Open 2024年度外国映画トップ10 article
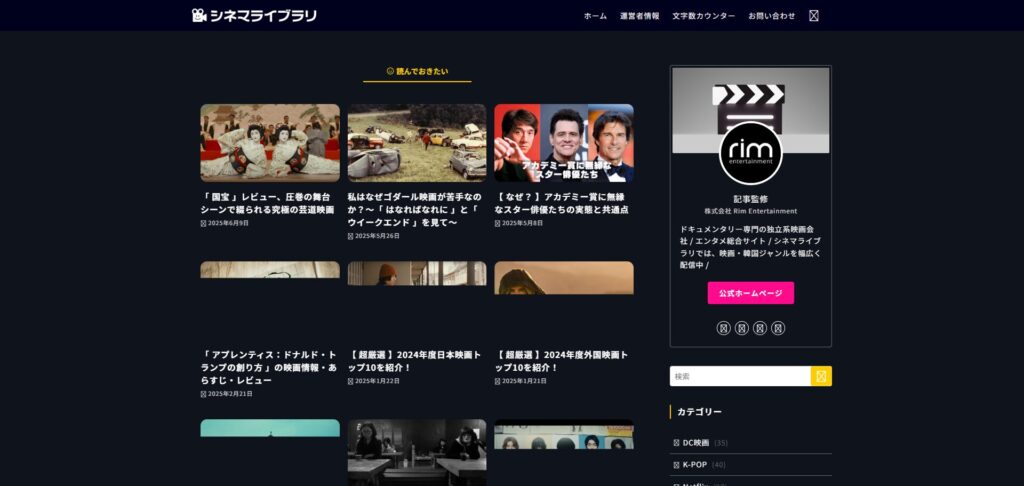 pos(562,361)
